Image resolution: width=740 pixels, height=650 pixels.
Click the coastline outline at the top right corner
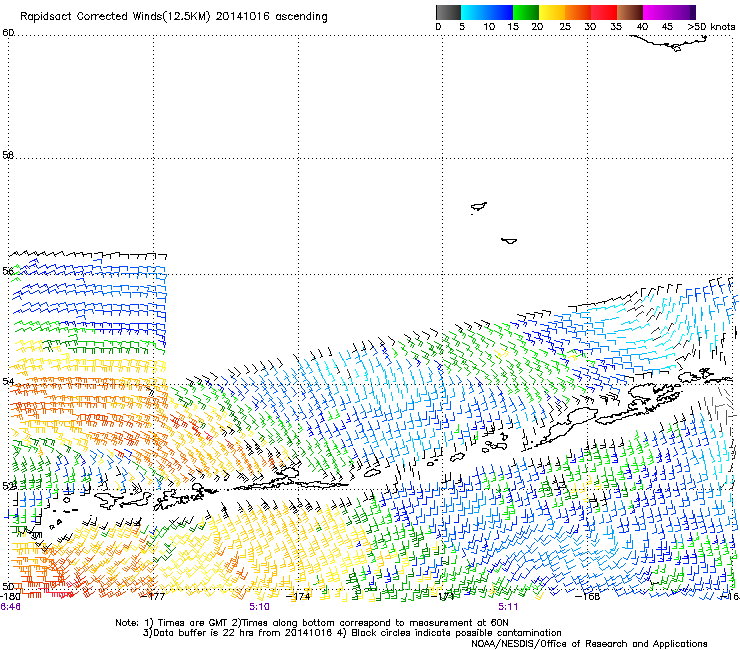pyautogui.click(x=670, y=43)
